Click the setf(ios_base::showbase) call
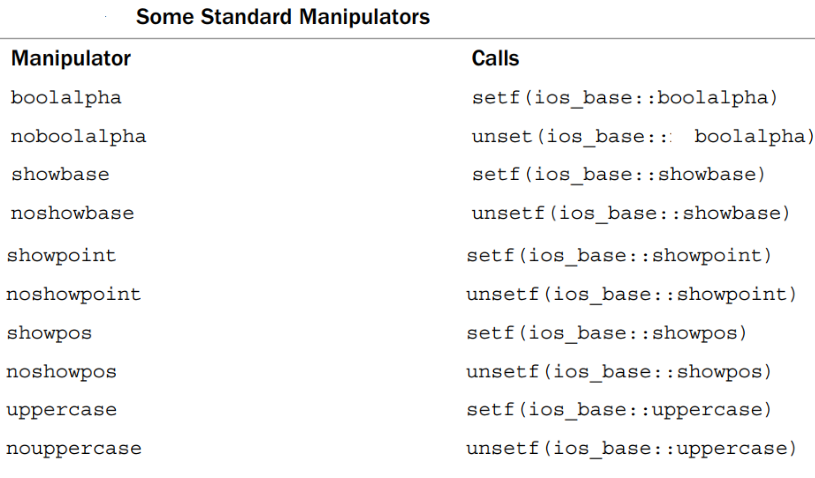815x478 pixels. click(x=619, y=175)
